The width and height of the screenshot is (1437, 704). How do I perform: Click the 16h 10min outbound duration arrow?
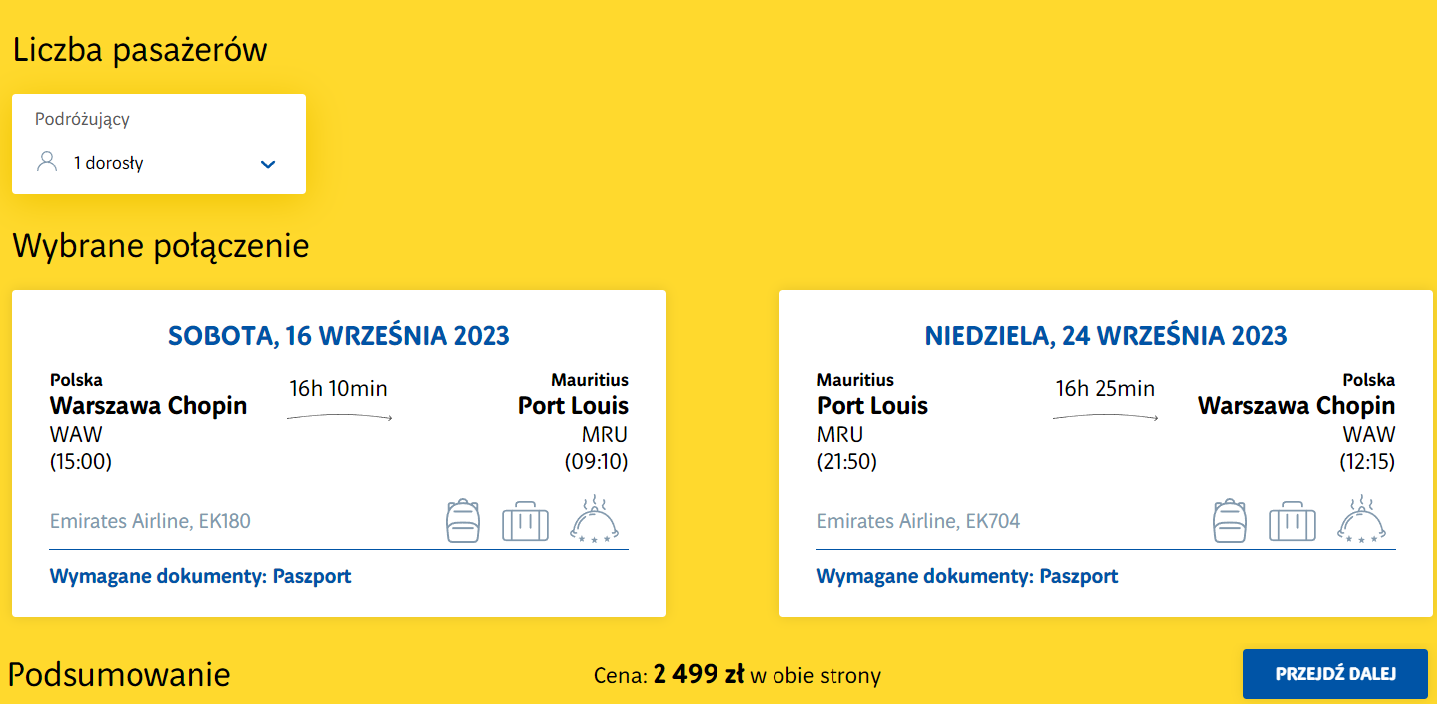pos(339,416)
